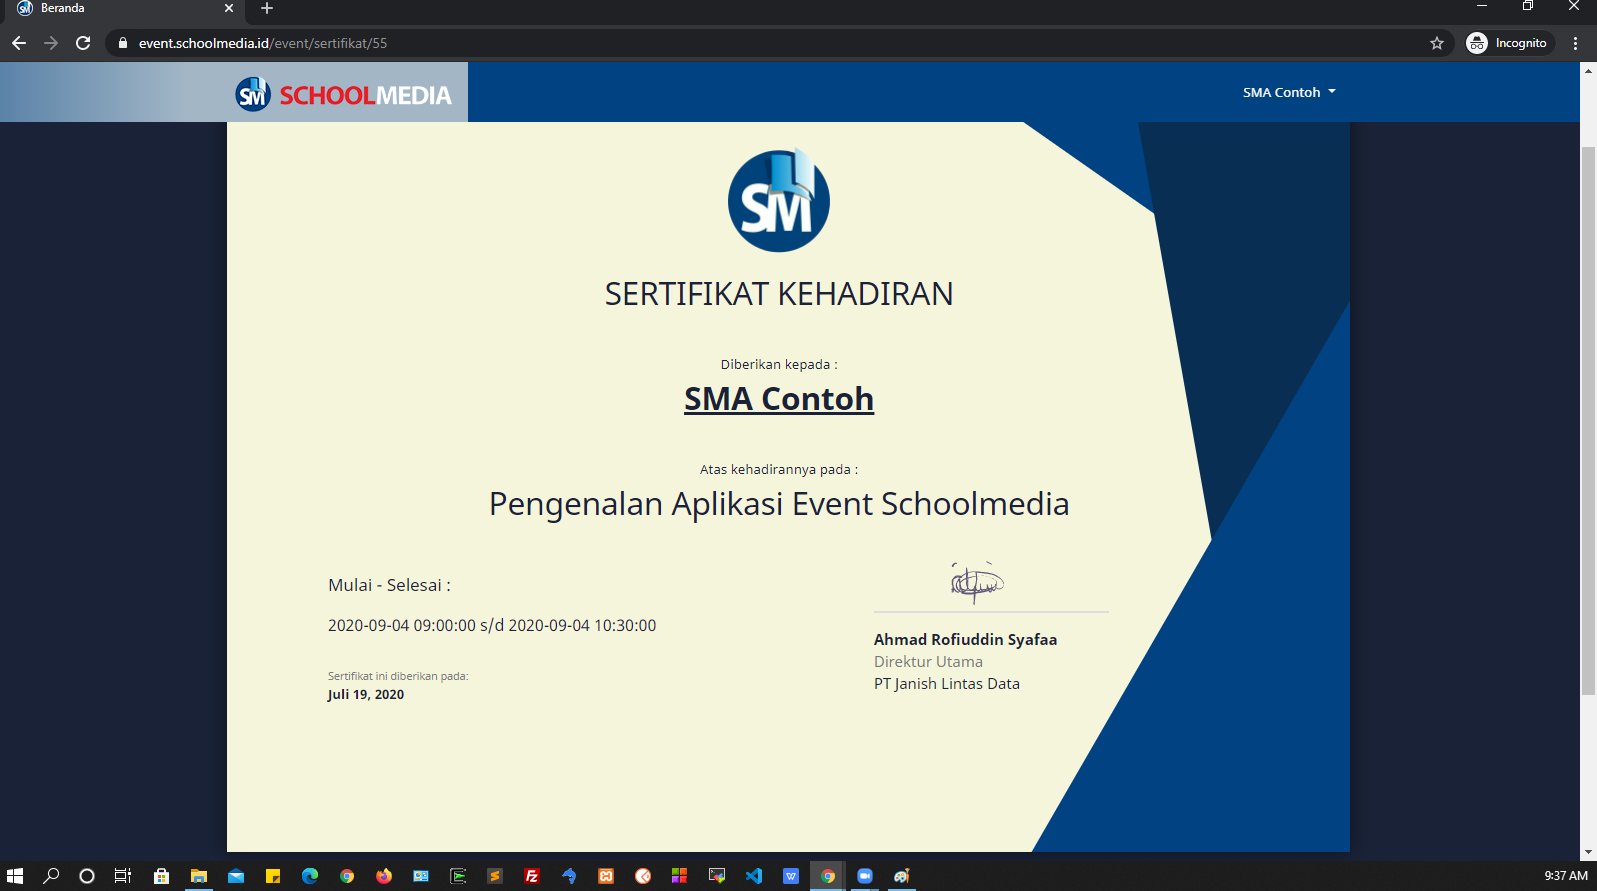
Task: Go forward in browser history
Action: click(x=51, y=43)
